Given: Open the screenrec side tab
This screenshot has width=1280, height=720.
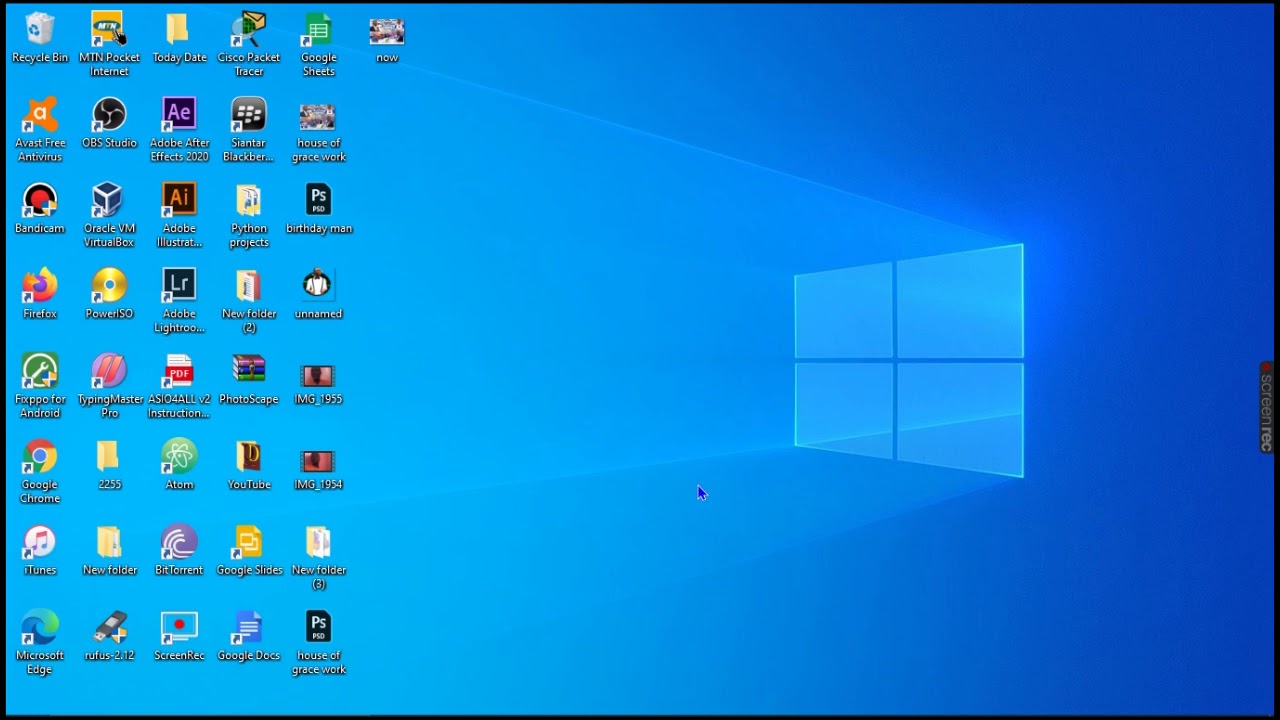Looking at the screenshot, I should [x=1266, y=407].
